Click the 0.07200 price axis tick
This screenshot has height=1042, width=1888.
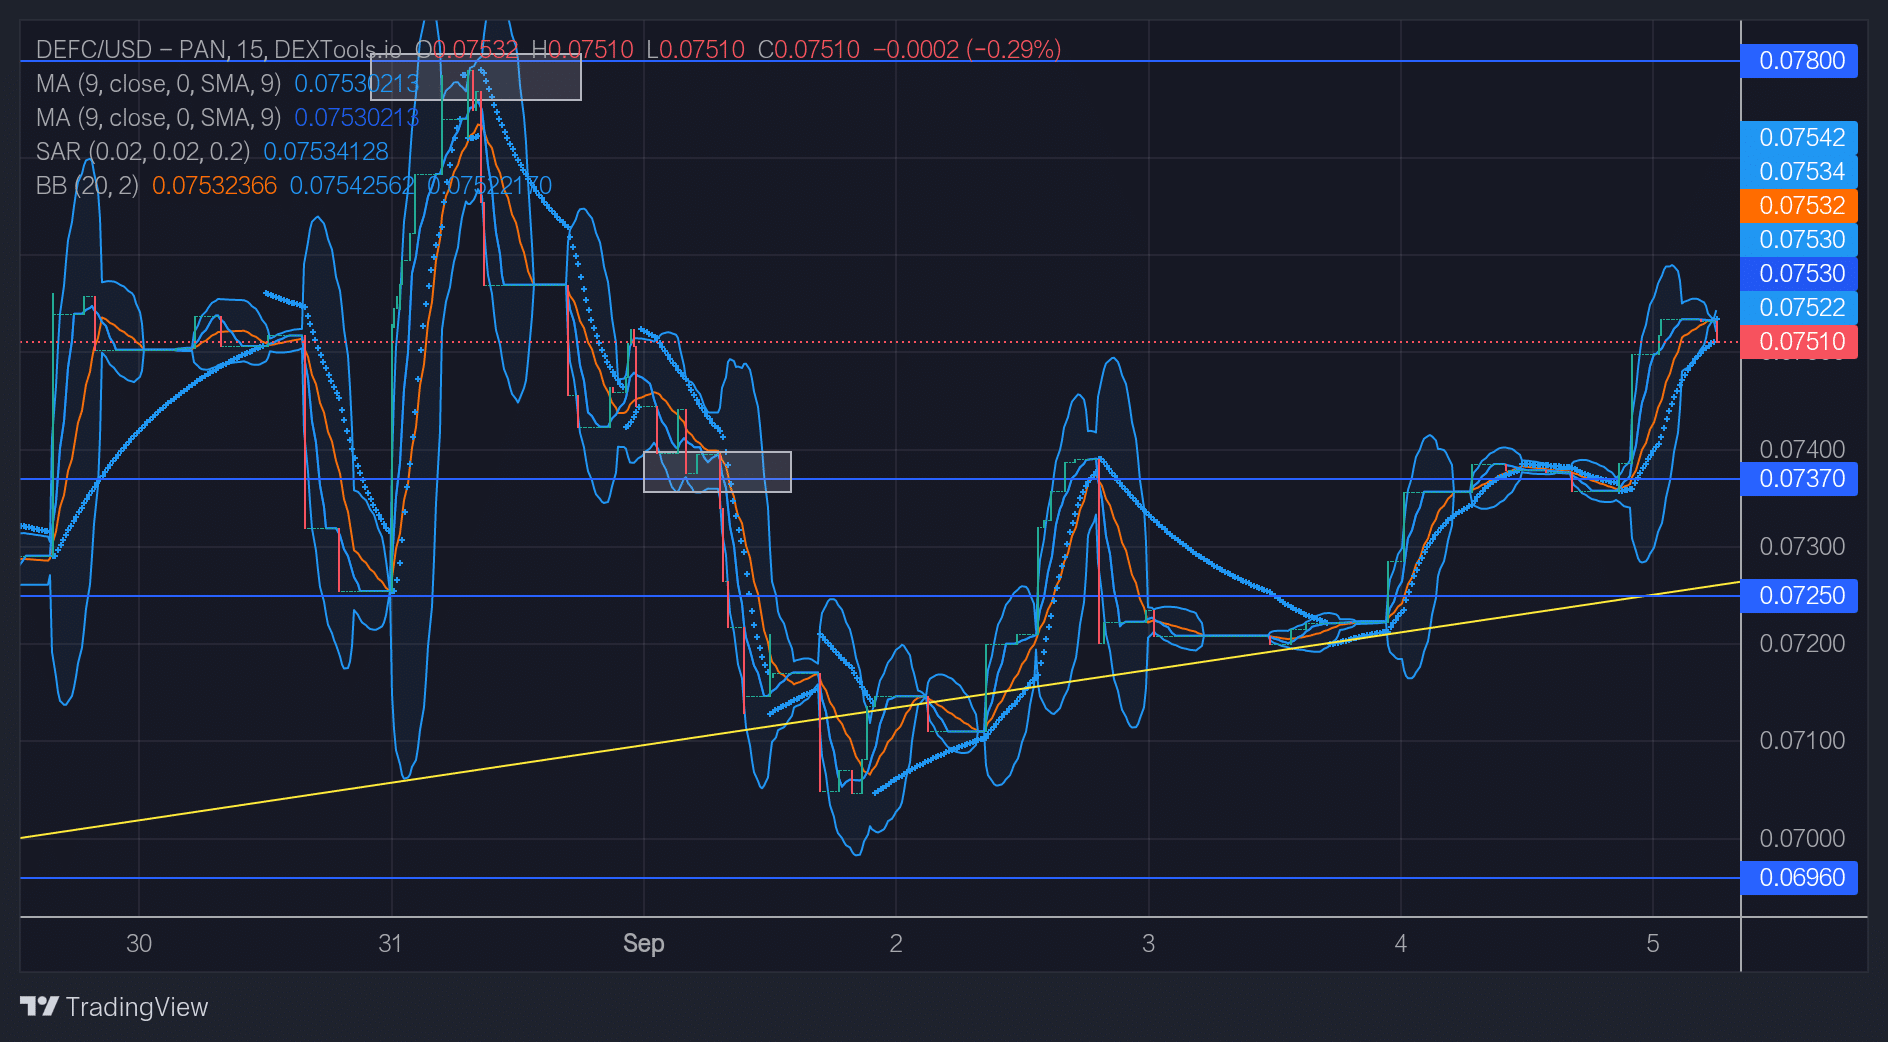pos(1802,643)
